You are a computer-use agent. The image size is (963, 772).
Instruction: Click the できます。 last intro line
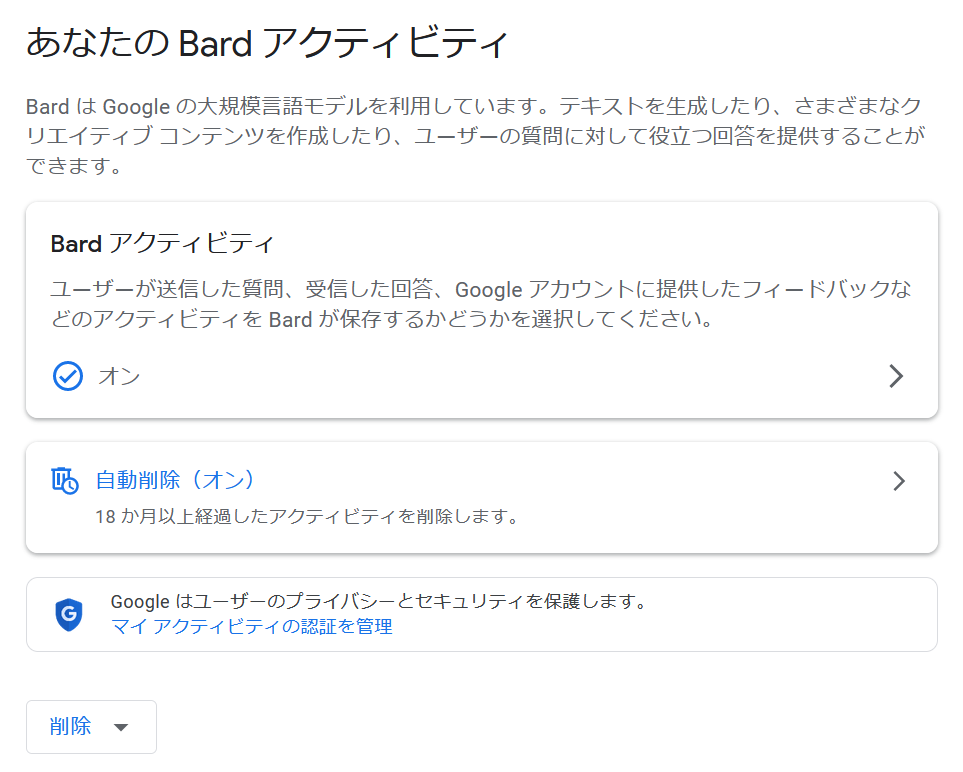[74, 165]
